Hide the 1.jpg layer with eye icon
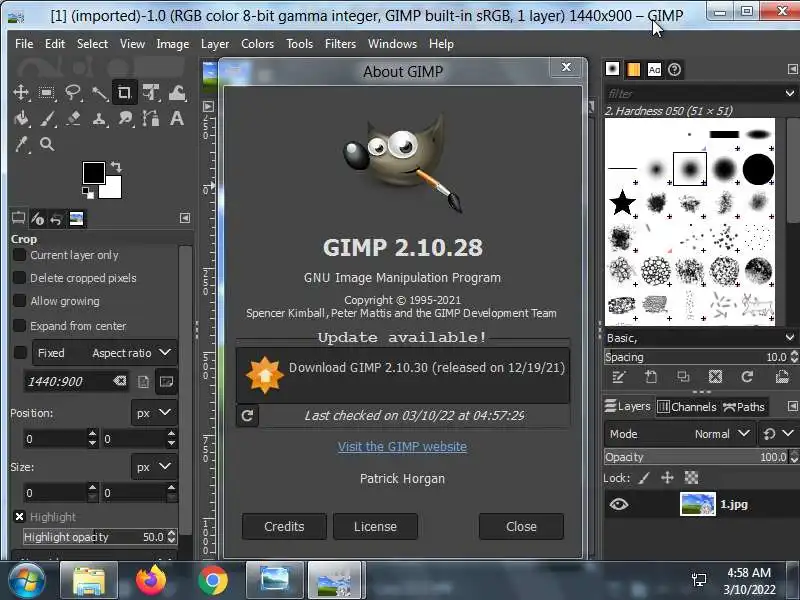Image resolution: width=800 pixels, height=600 pixels. pyautogui.click(x=618, y=504)
